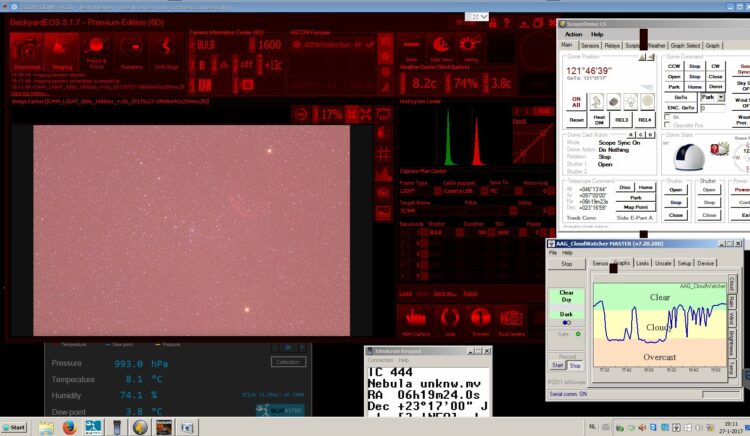Select the Drift Align tool icon
This screenshot has width=750, height=436.
point(166,51)
